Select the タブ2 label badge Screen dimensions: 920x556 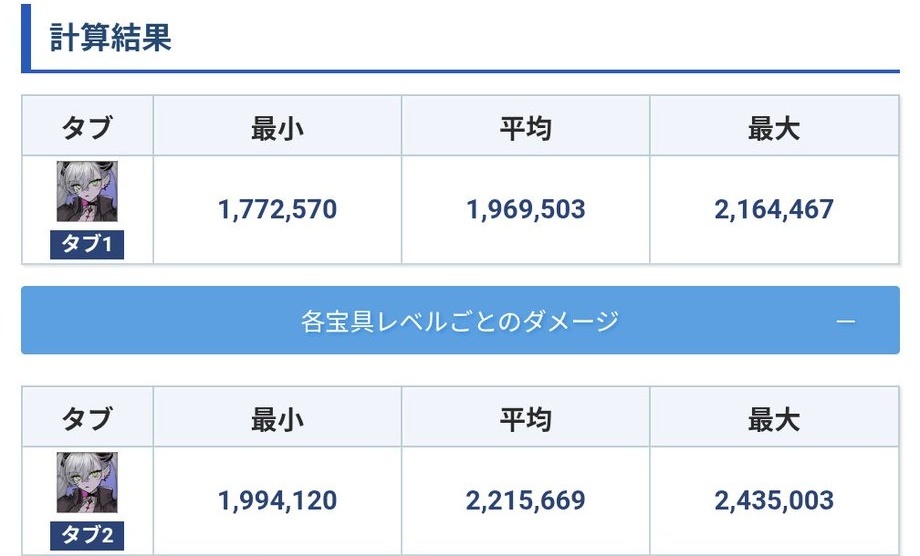click(87, 535)
